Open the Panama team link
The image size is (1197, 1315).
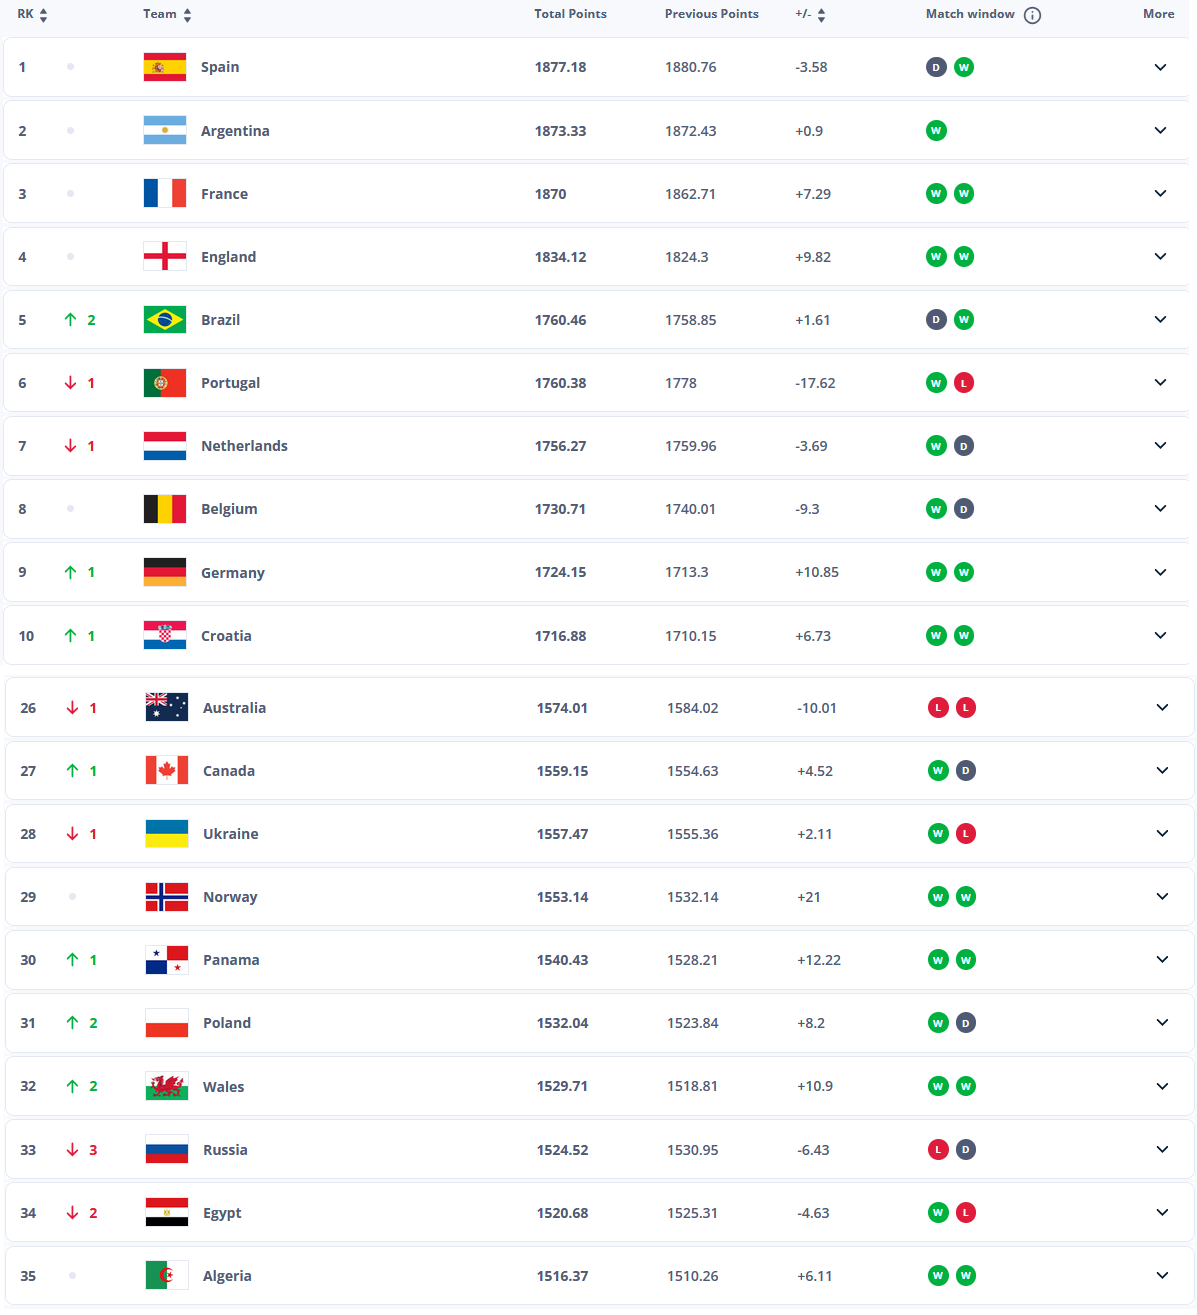coord(231,960)
